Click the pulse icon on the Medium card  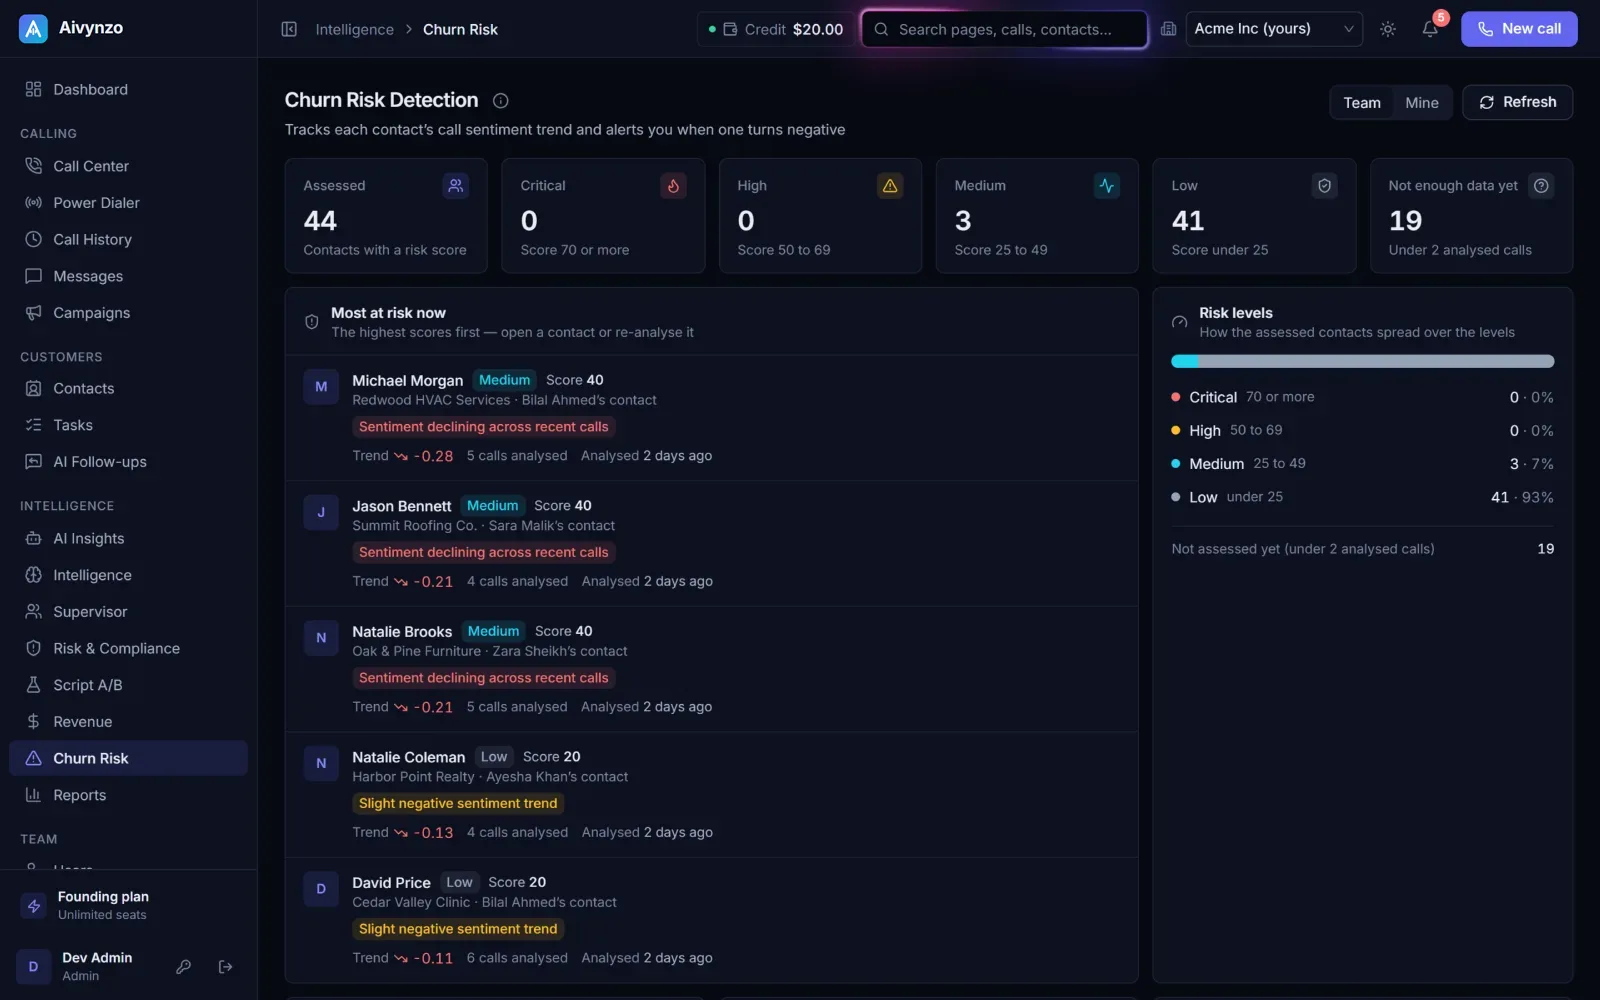click(1107, 185)
